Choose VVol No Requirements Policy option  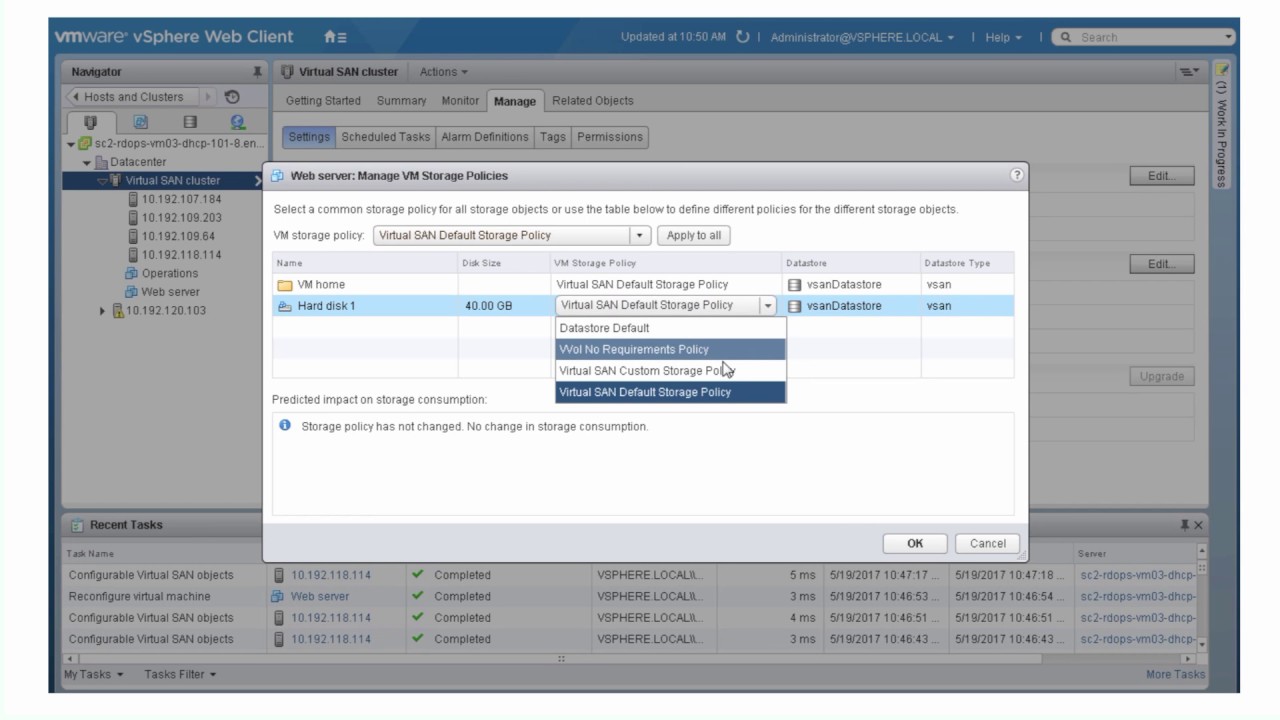coord(670,349)
